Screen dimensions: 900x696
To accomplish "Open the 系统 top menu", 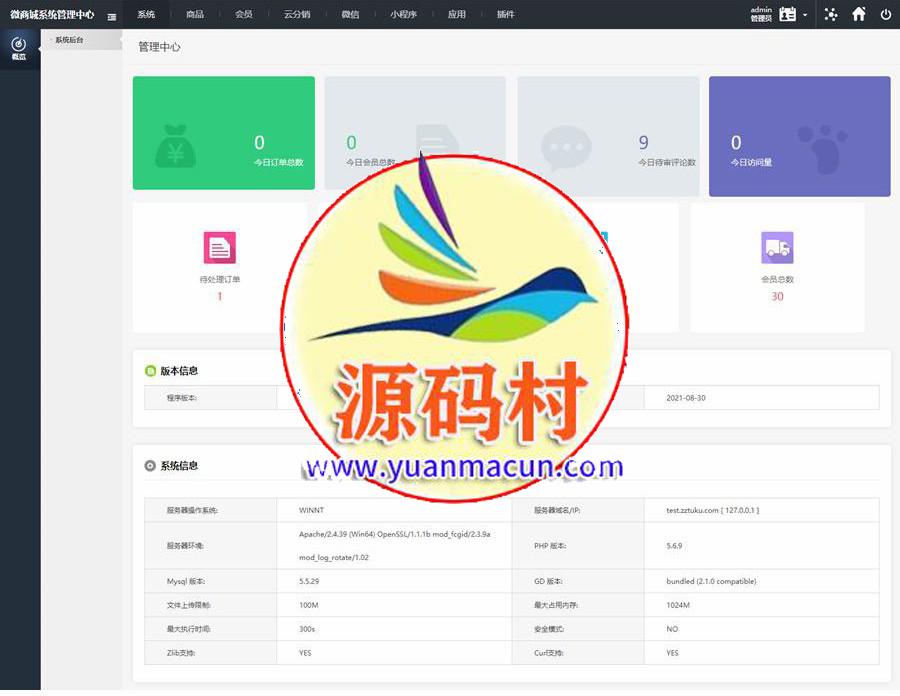I will pyautogui.click(x=146, y=15).
